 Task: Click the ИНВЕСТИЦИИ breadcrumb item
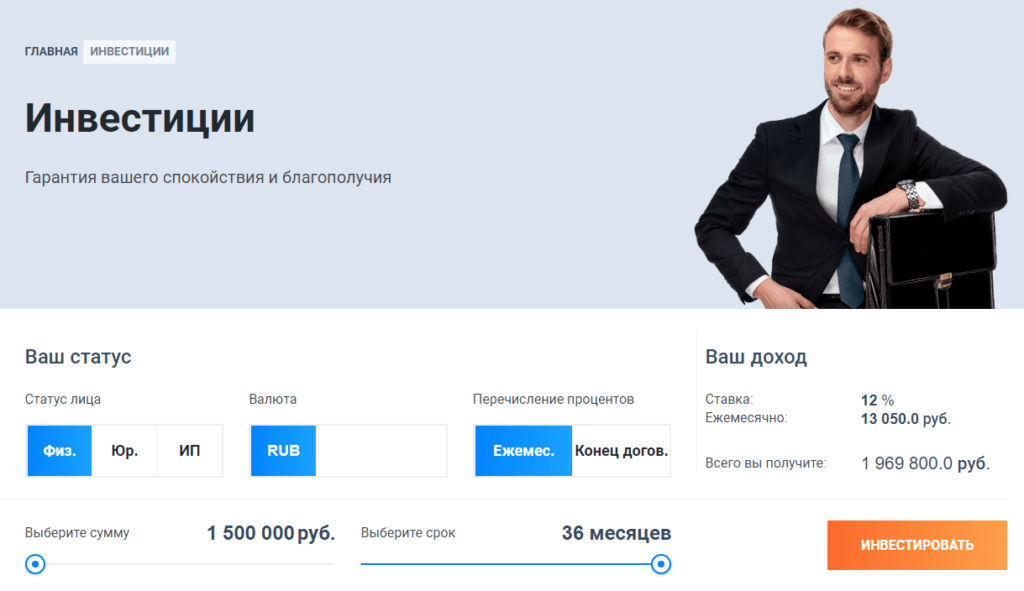(129, 52)
